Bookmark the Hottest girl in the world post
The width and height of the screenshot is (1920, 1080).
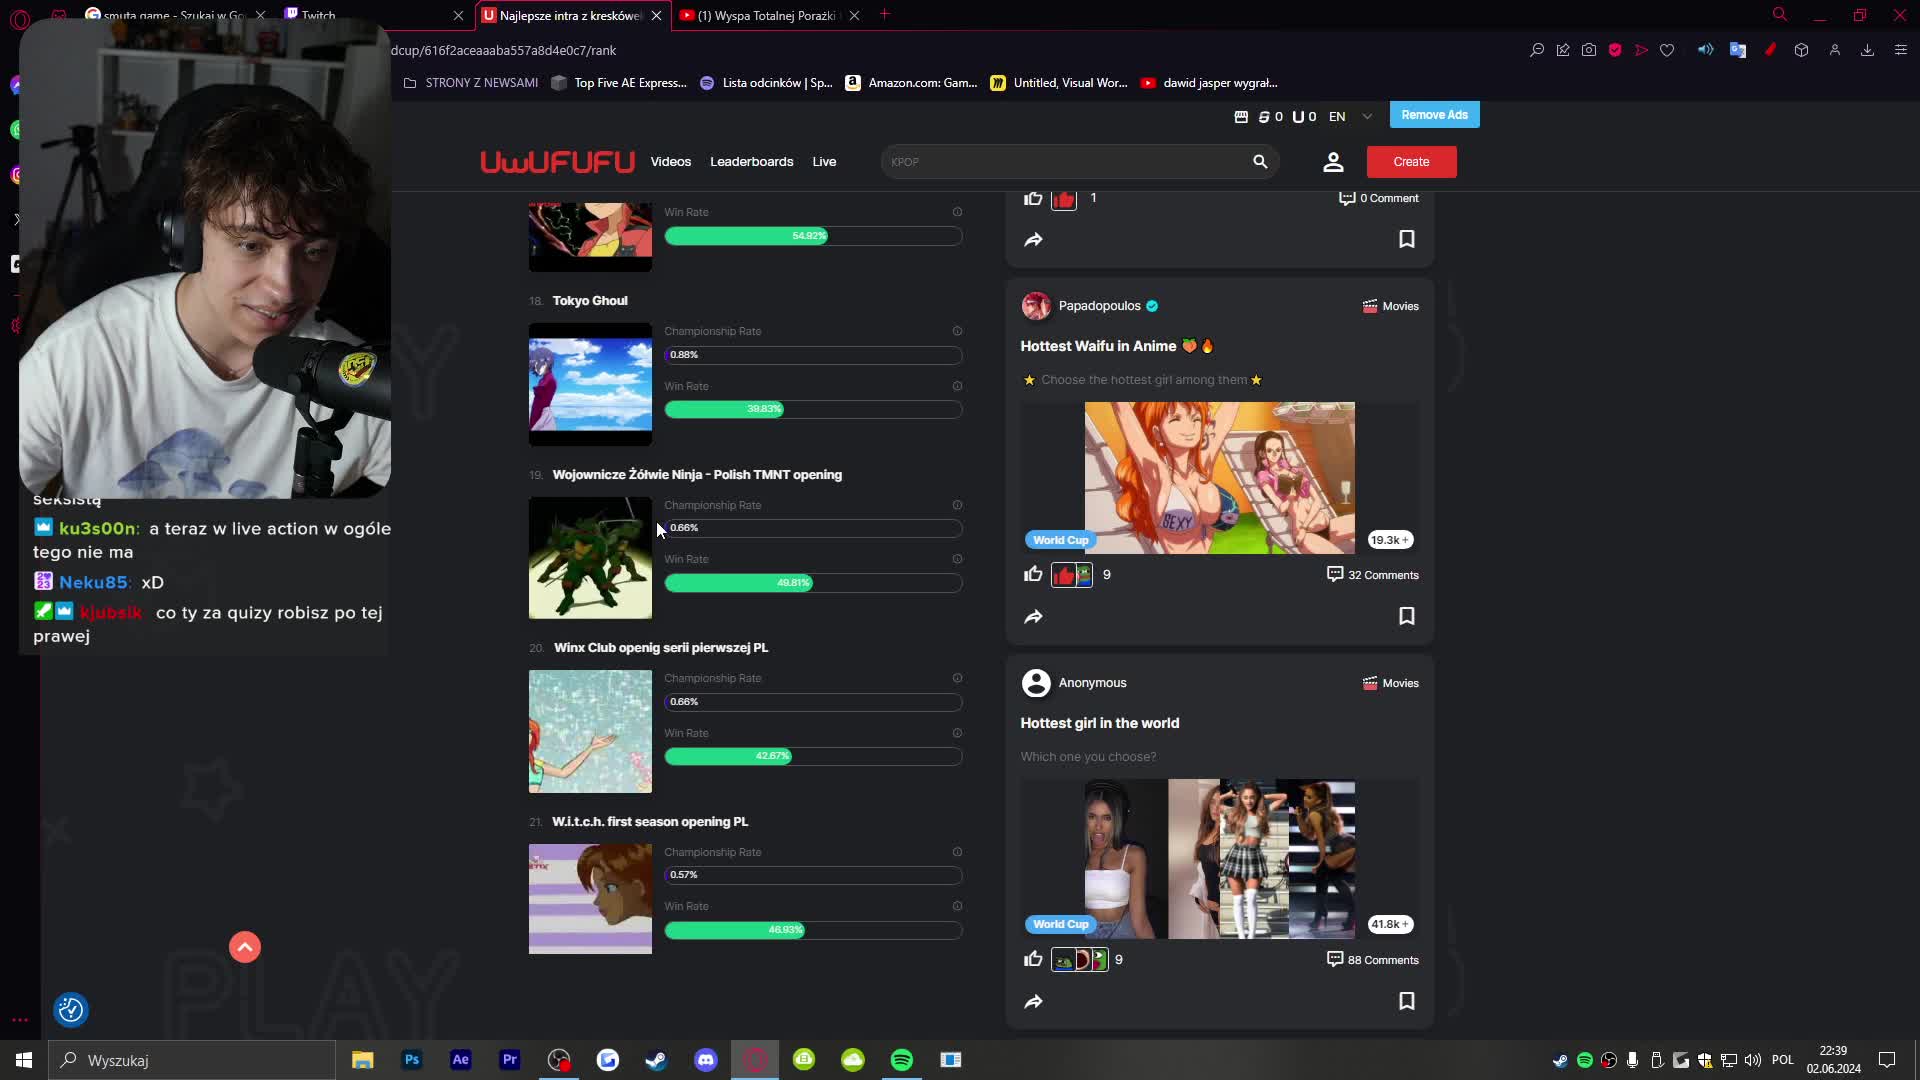coord(1407,1001)
